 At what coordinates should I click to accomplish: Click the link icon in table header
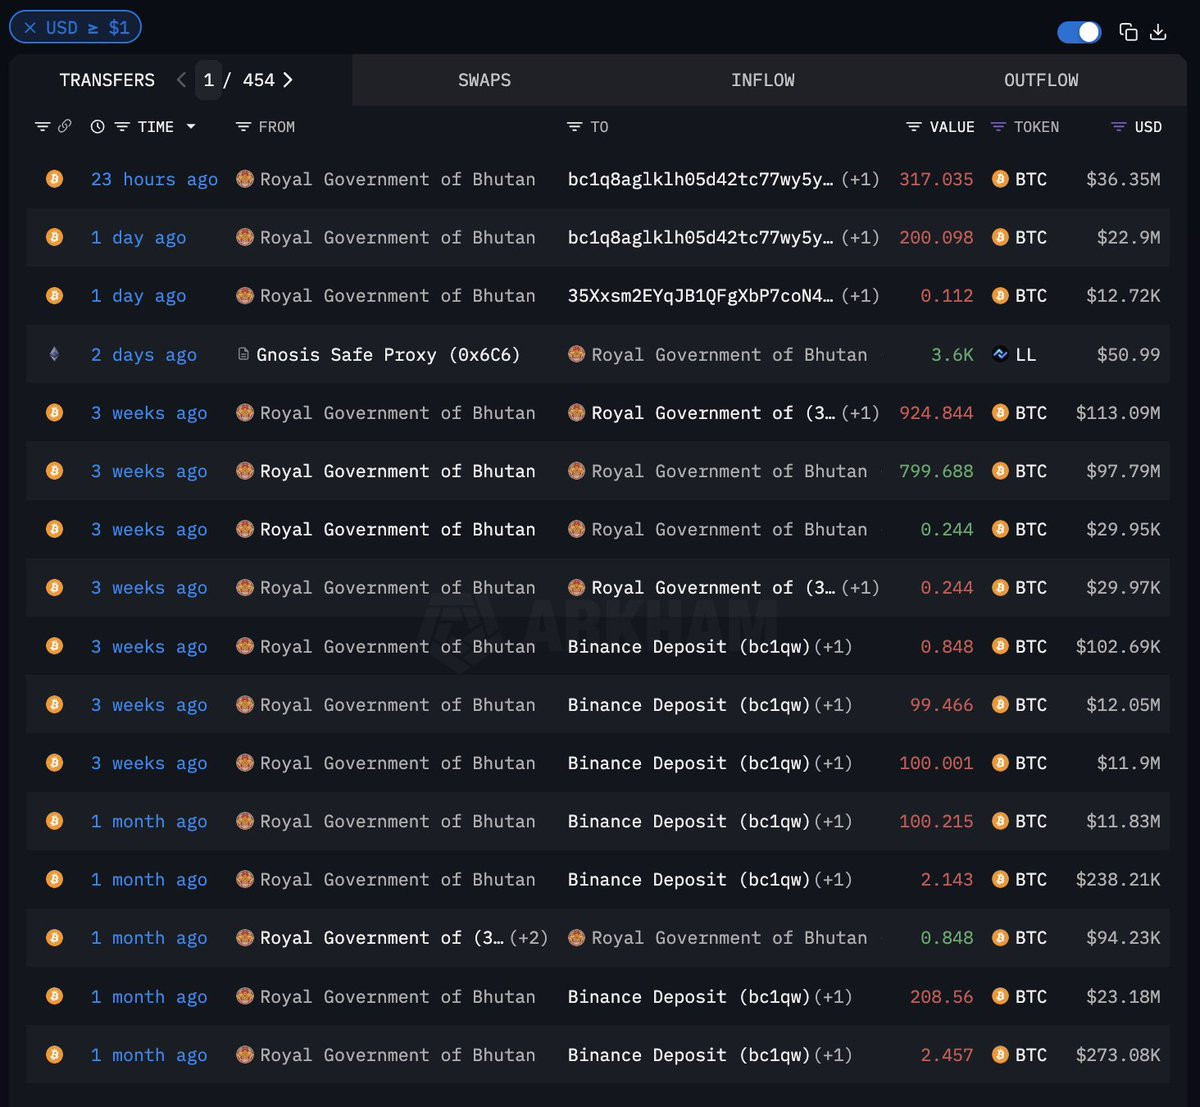tap(64, 127)
